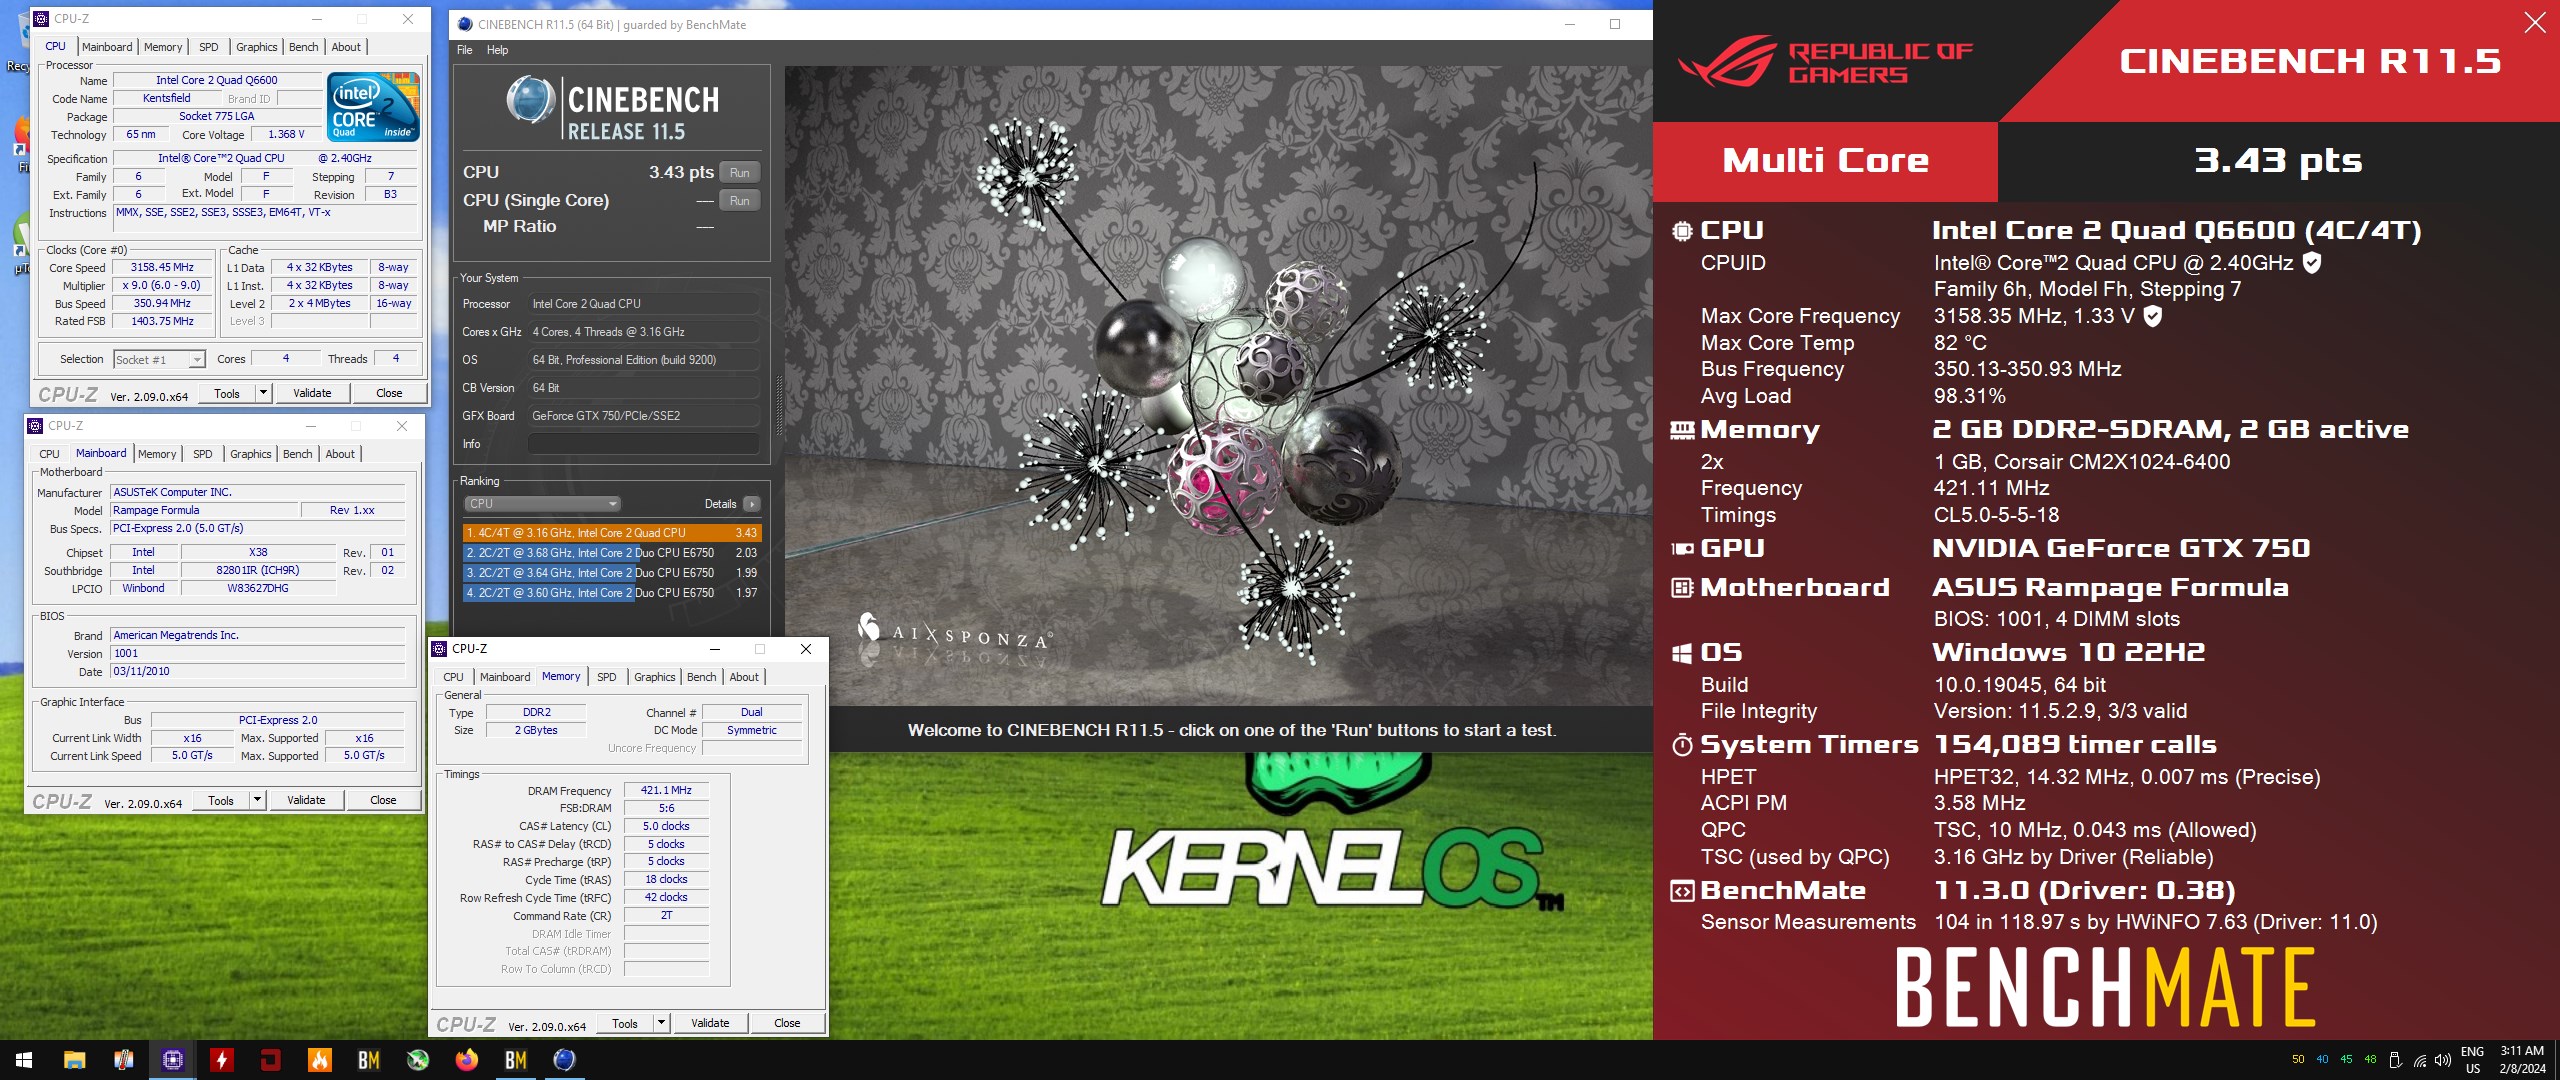Screen dimensions: 2560x1080
Task: Click Tools button in CPU-Z Memory window
Action: pos(625,1023)
